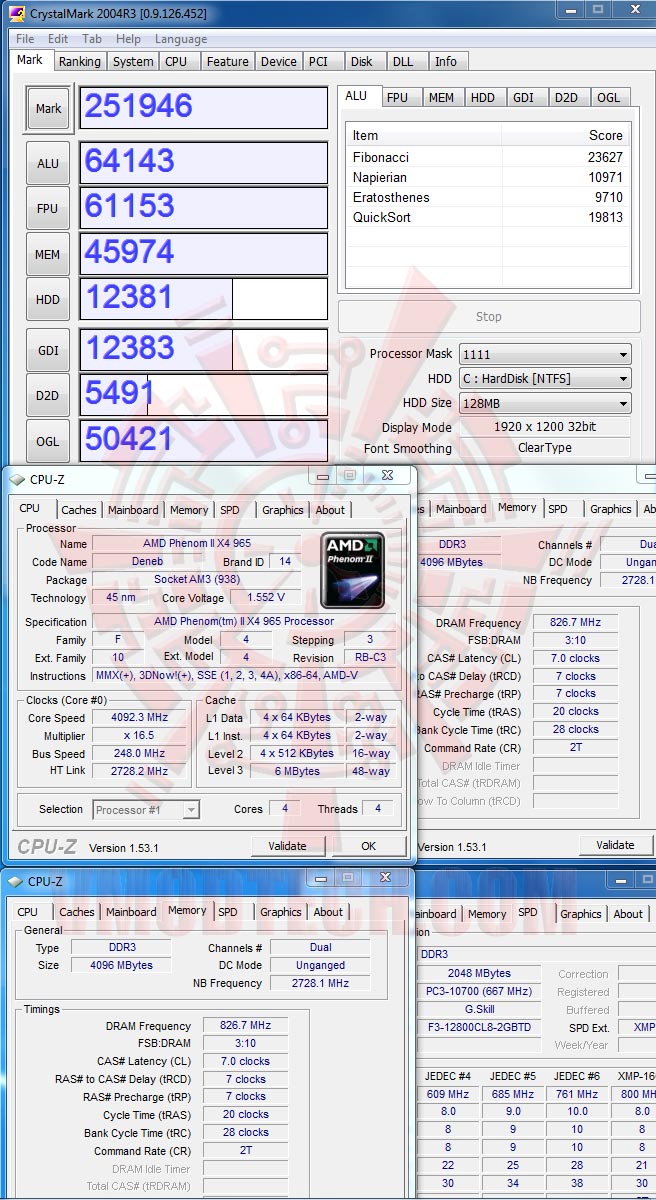The height and width of the screenshot is (1200, 656).
Task: Run the HDD benchmark button
Action: 48,299
